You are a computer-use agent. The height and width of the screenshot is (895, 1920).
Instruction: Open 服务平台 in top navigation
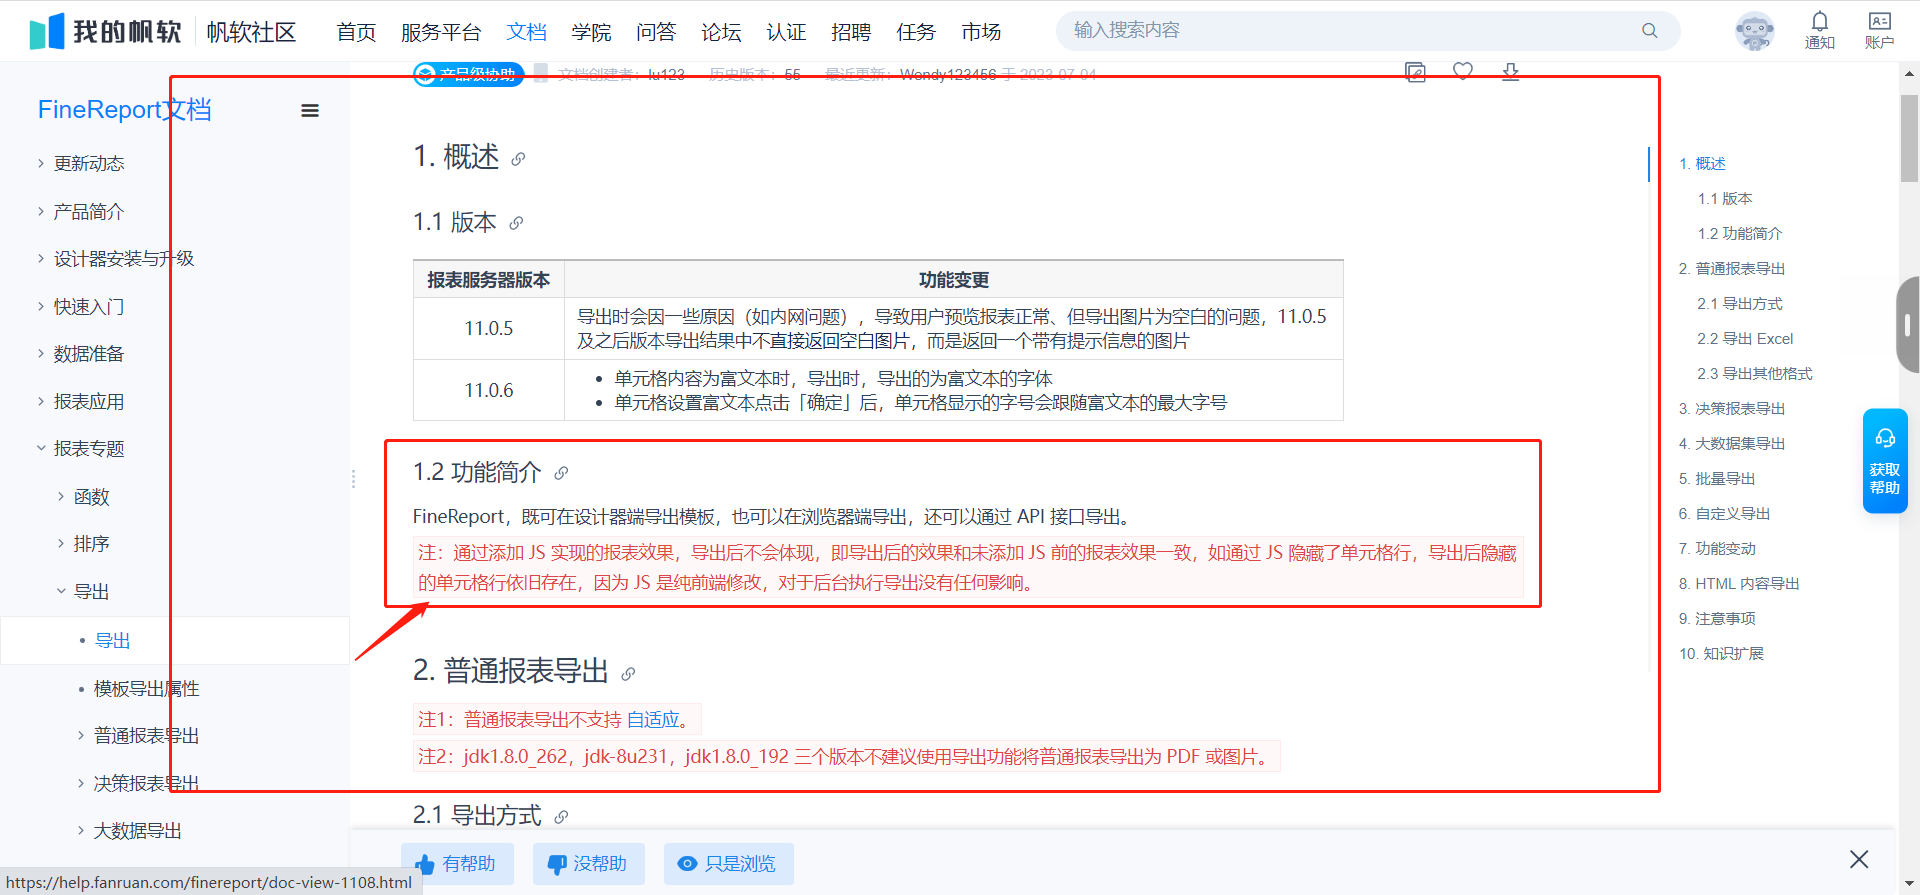[x=441, y=32]
